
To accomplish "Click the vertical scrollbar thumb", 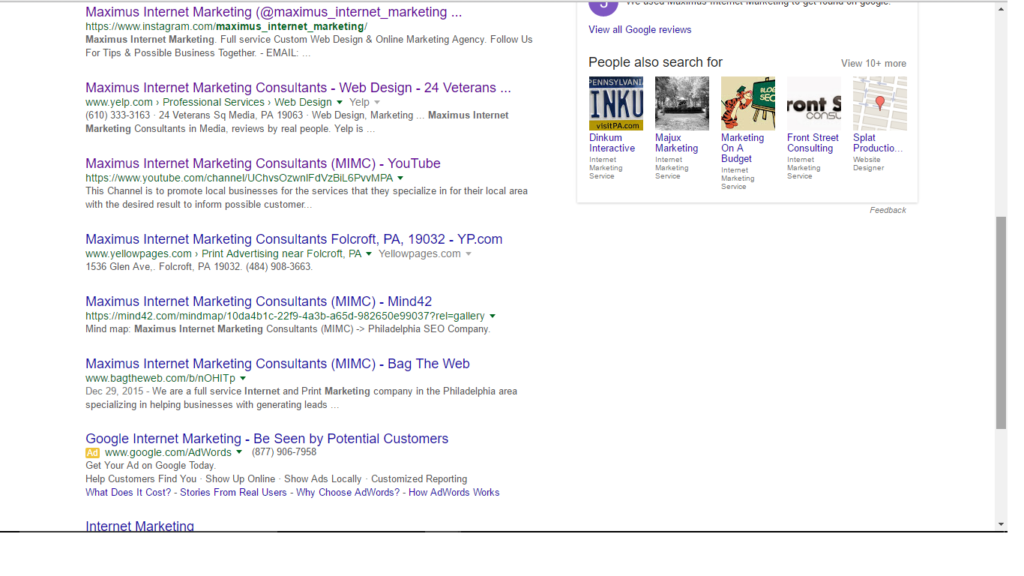I will pos(1001,323).
